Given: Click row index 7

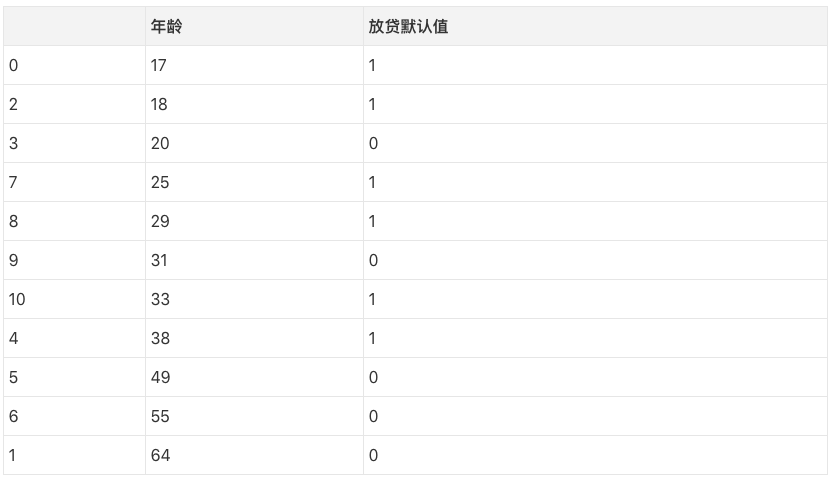Looking at the screenshot, I should [x=13, y=183].
